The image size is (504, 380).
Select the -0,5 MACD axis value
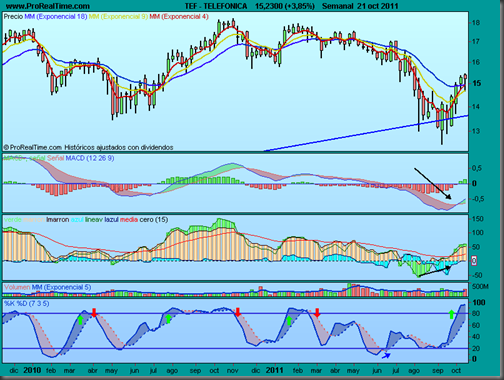coord(478,199)
